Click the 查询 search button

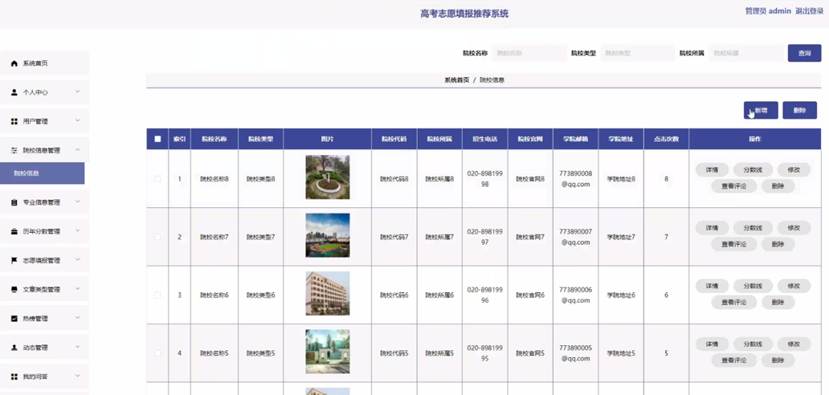[x=804, y=53]
